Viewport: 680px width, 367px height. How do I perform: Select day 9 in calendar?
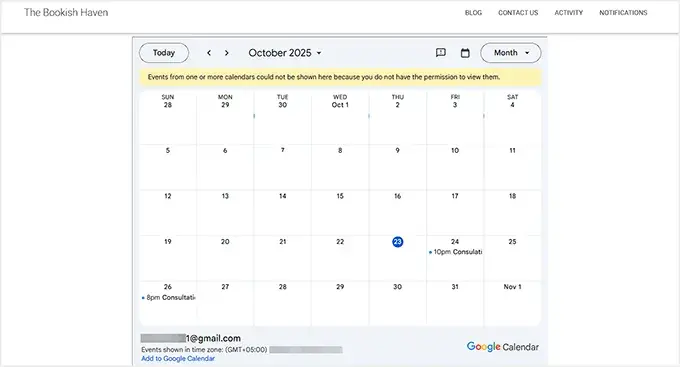[x=397, y=151]
